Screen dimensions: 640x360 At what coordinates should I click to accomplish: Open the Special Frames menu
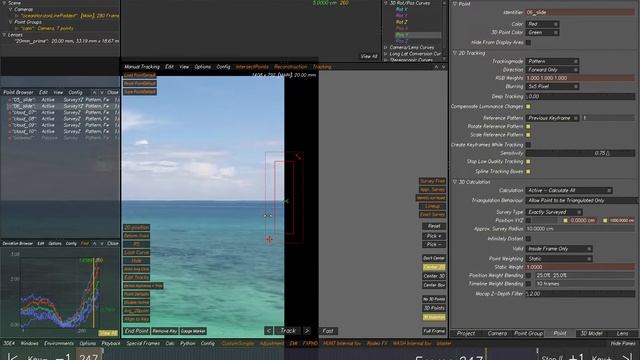click(143, 344)
